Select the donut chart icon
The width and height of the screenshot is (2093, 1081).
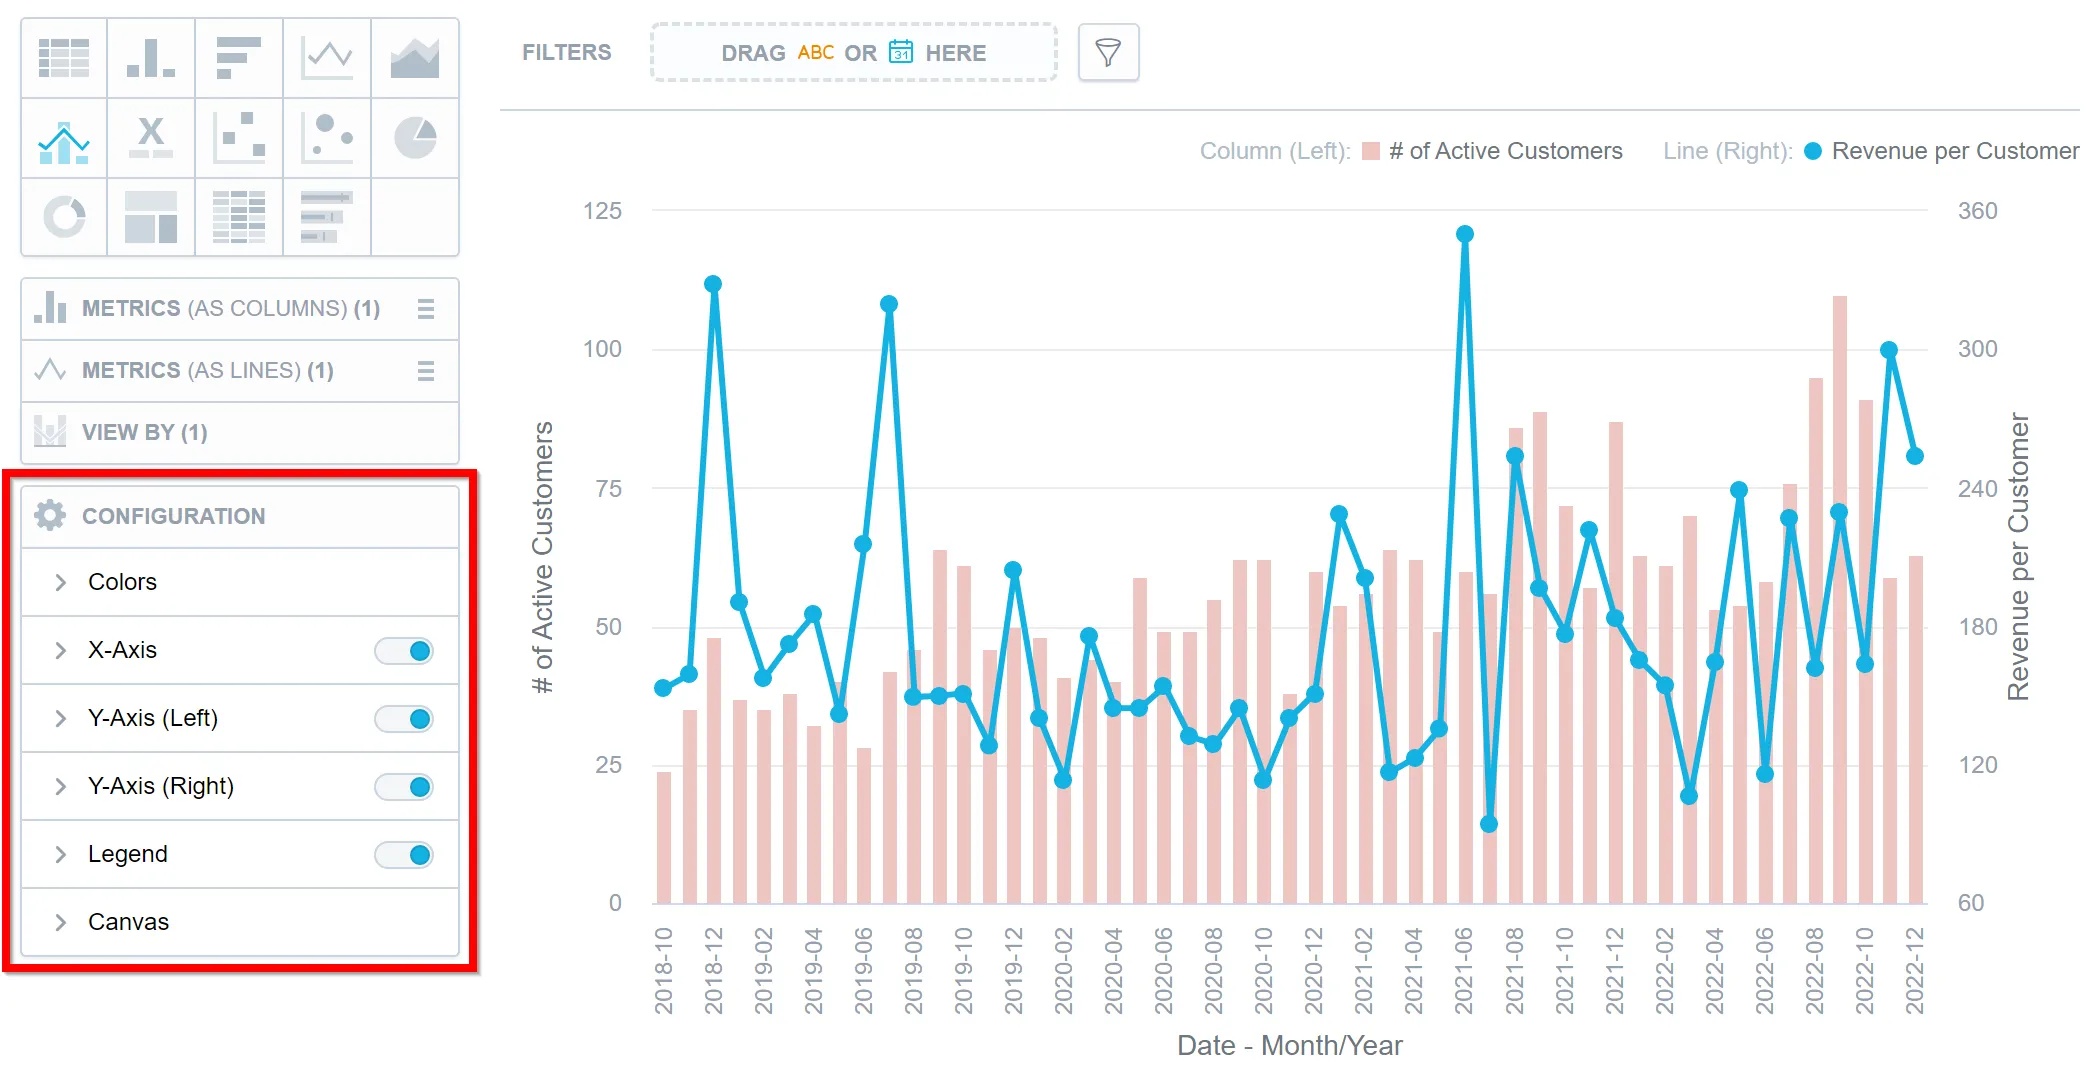(64, 217)
